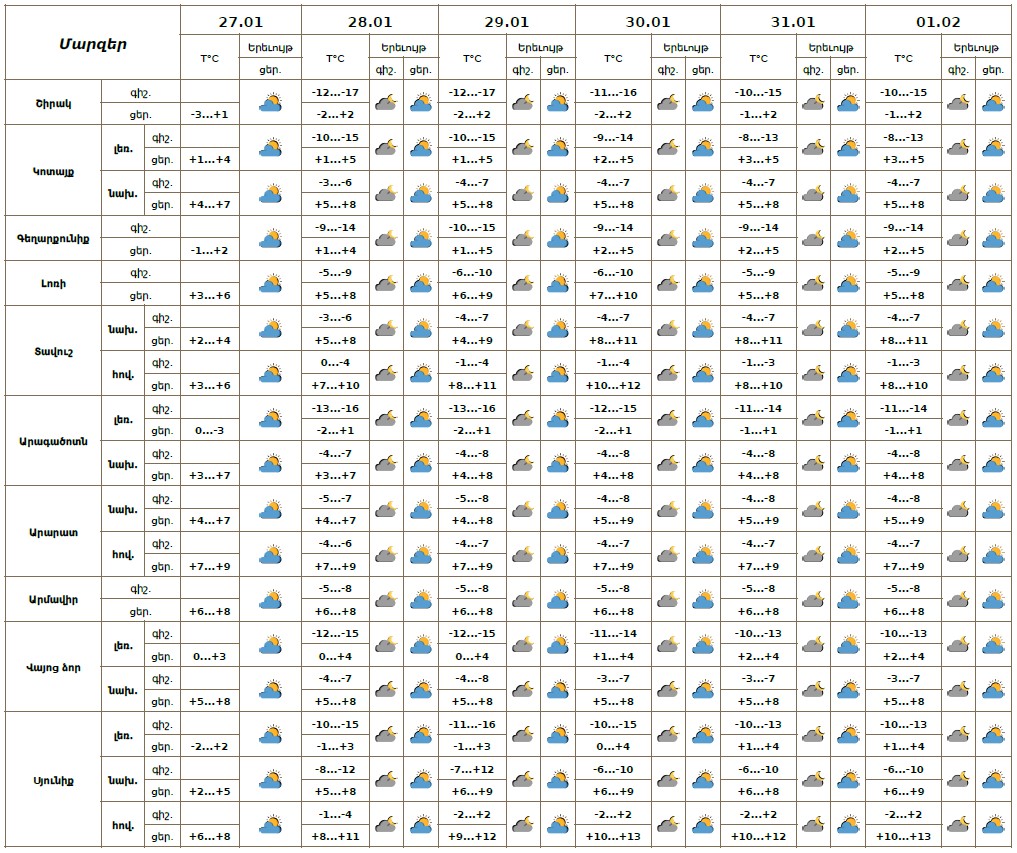Click the Մարզեր table header
The width and height of the screenshot is (1017, 853).
tap(91, 43)
